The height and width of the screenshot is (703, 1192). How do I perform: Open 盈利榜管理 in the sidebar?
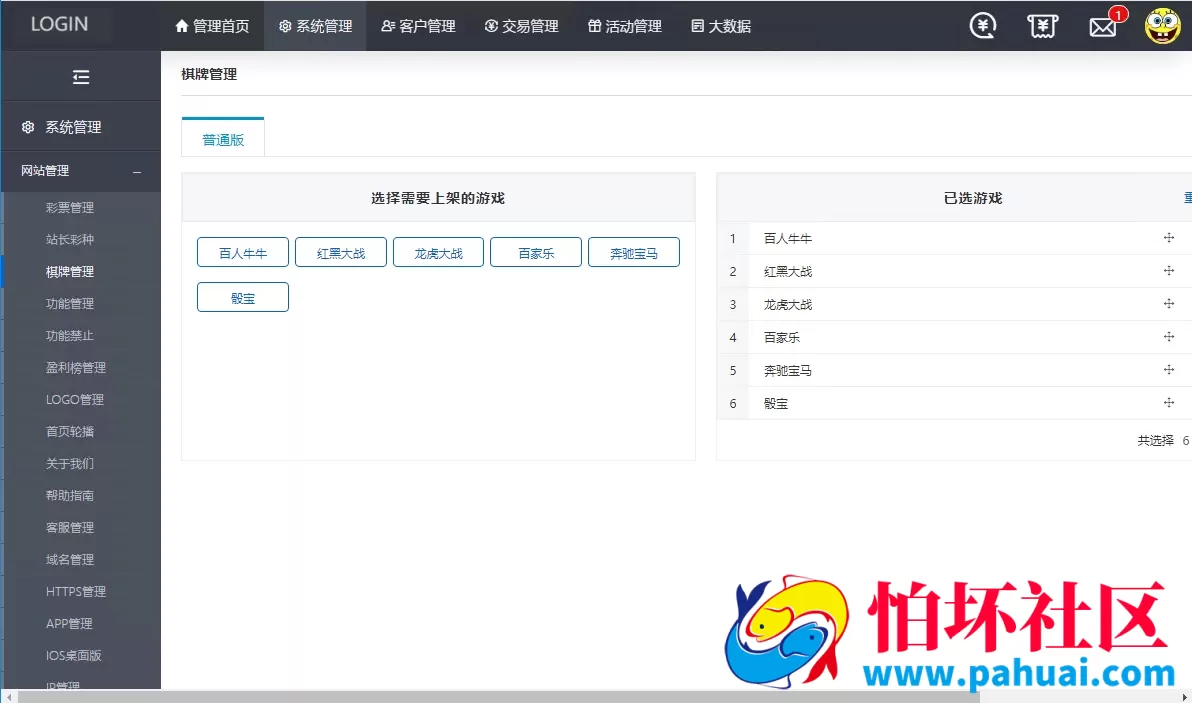click(x=76, y=367)
